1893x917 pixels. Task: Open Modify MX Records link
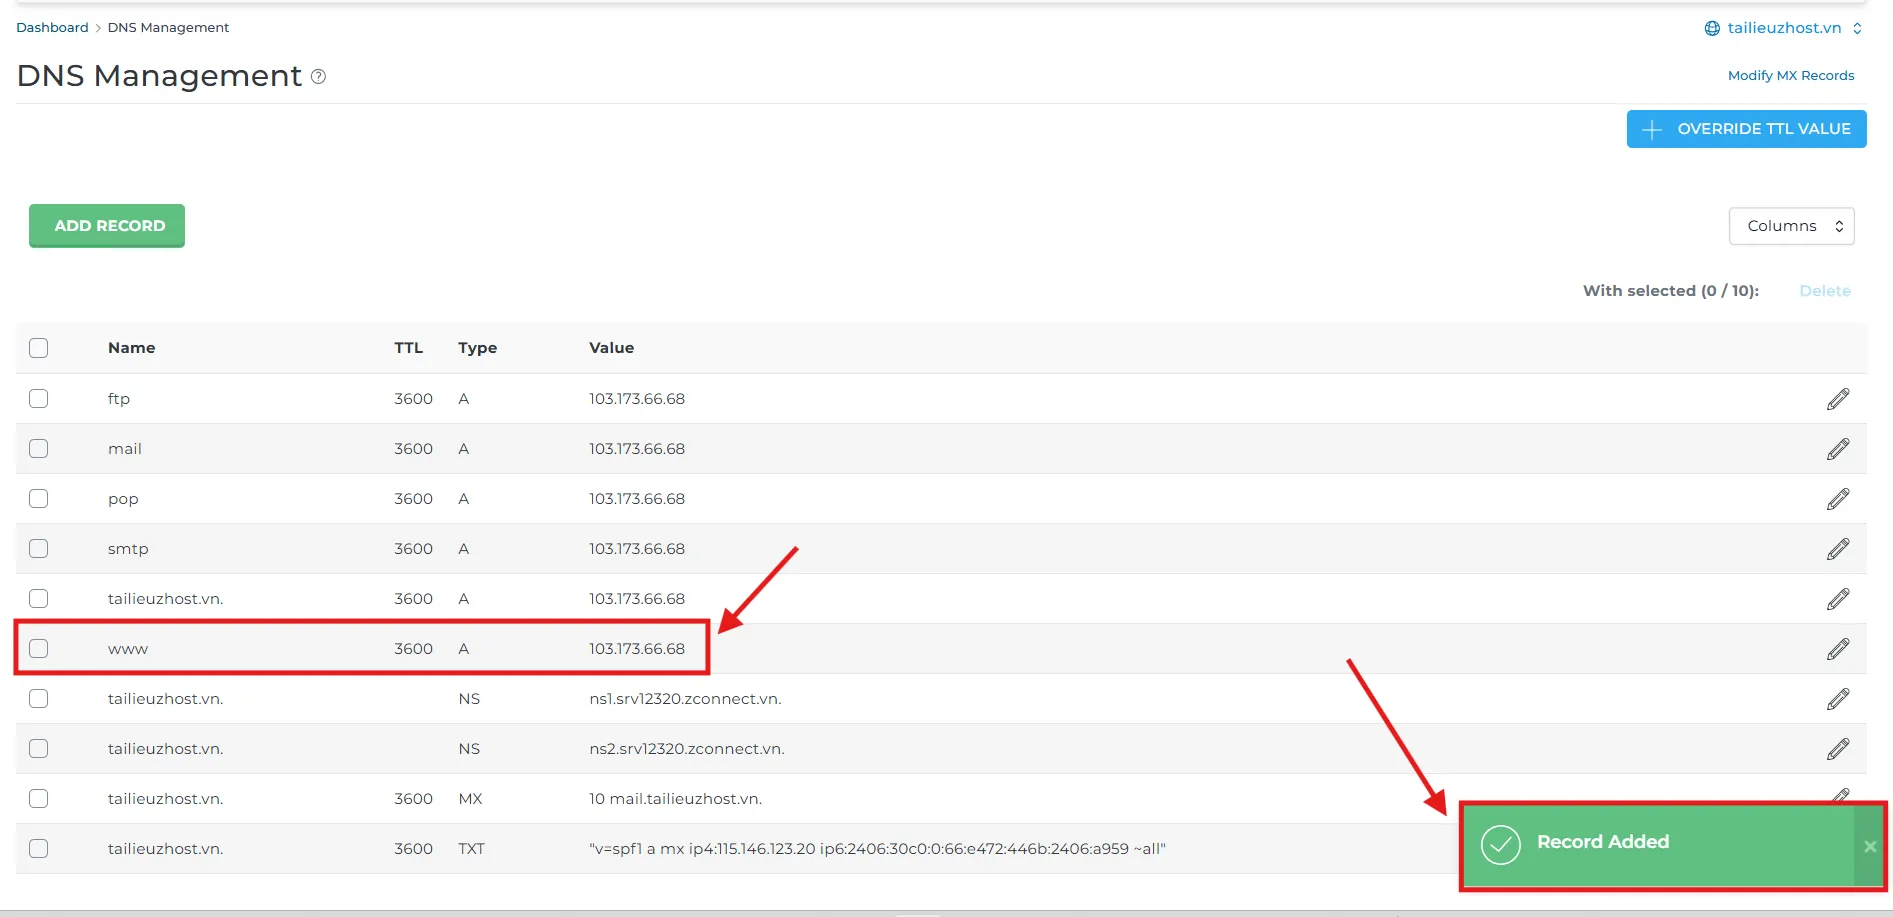click(1790, 75)
